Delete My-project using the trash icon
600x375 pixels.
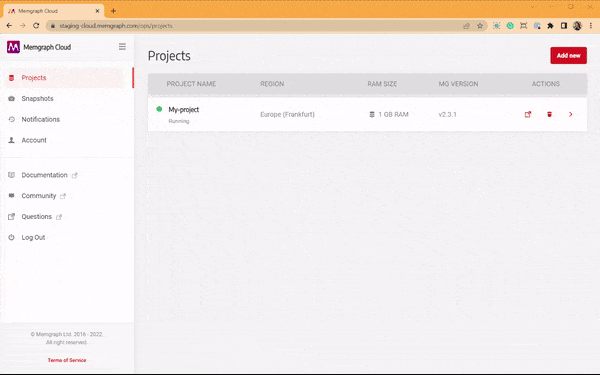click(x=549, y=114)
